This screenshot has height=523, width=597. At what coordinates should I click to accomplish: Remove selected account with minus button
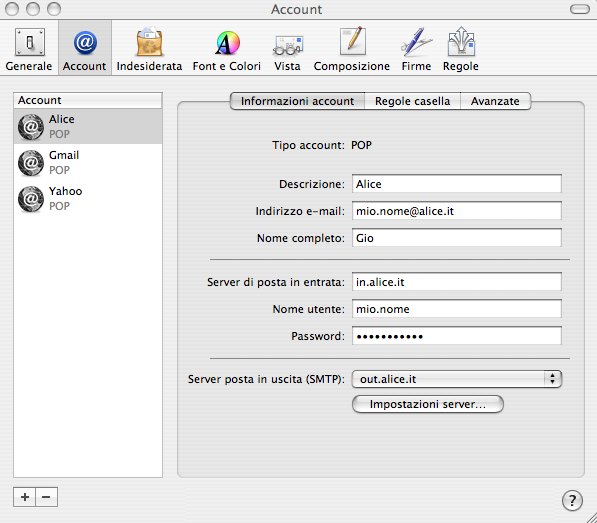(x=46, y=497)
